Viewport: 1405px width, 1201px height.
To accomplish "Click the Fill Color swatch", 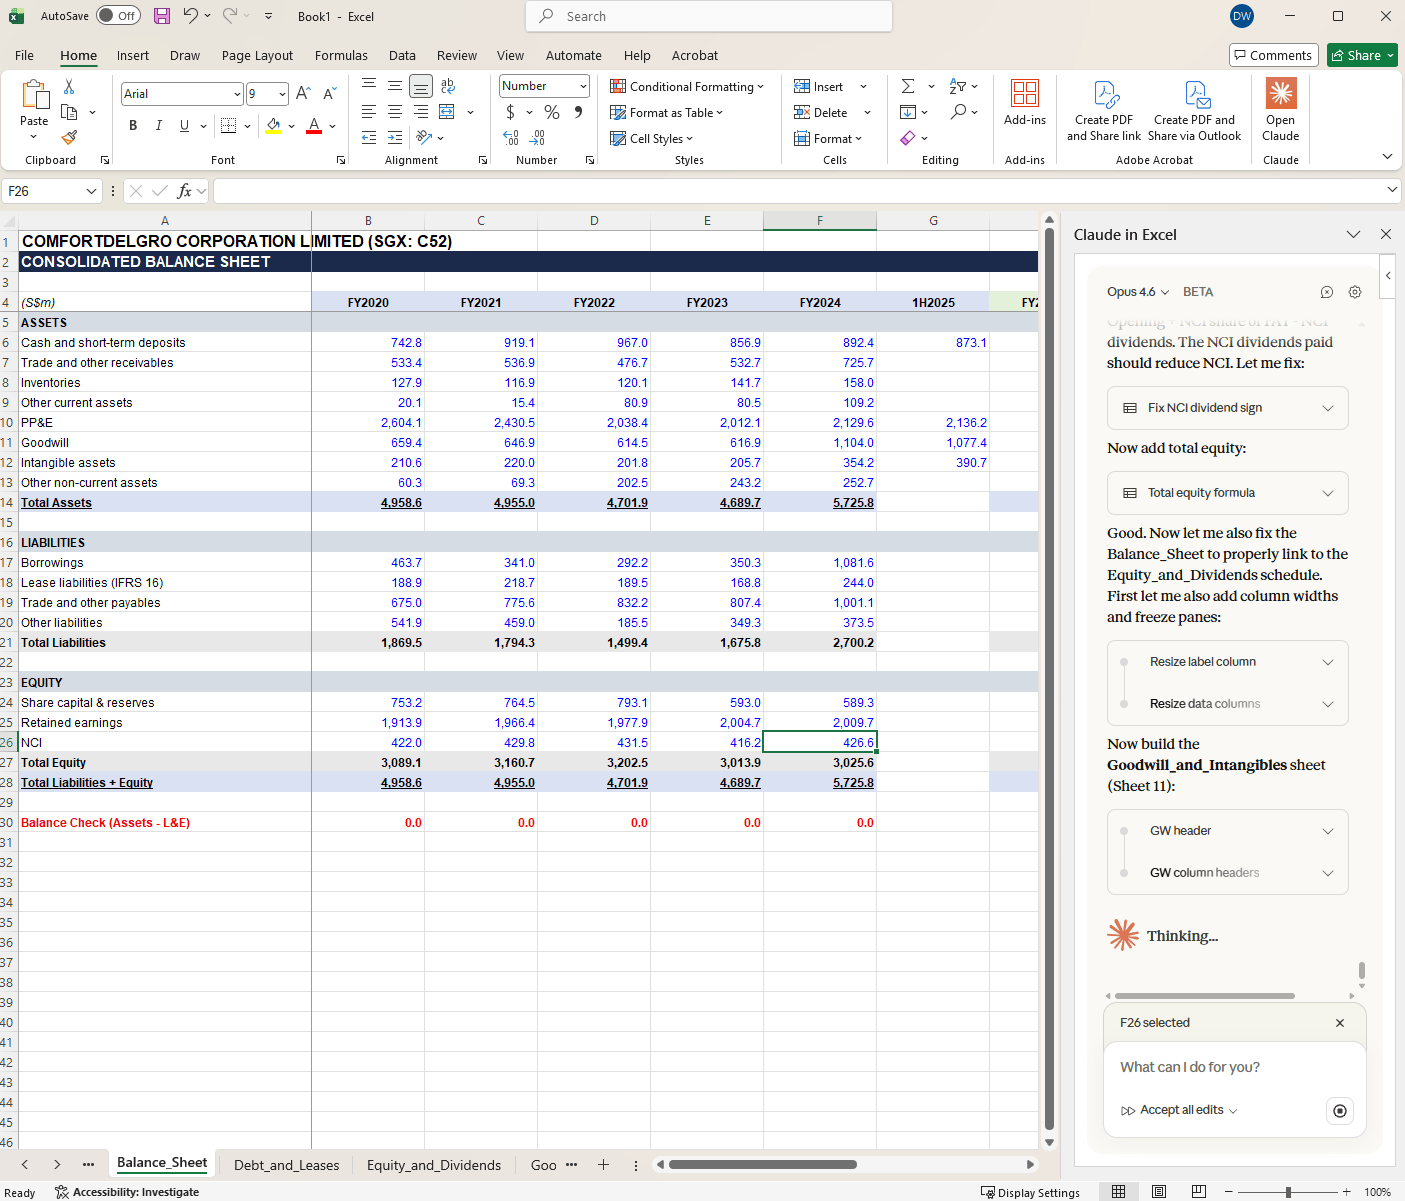I will click(x=273, y=125).
